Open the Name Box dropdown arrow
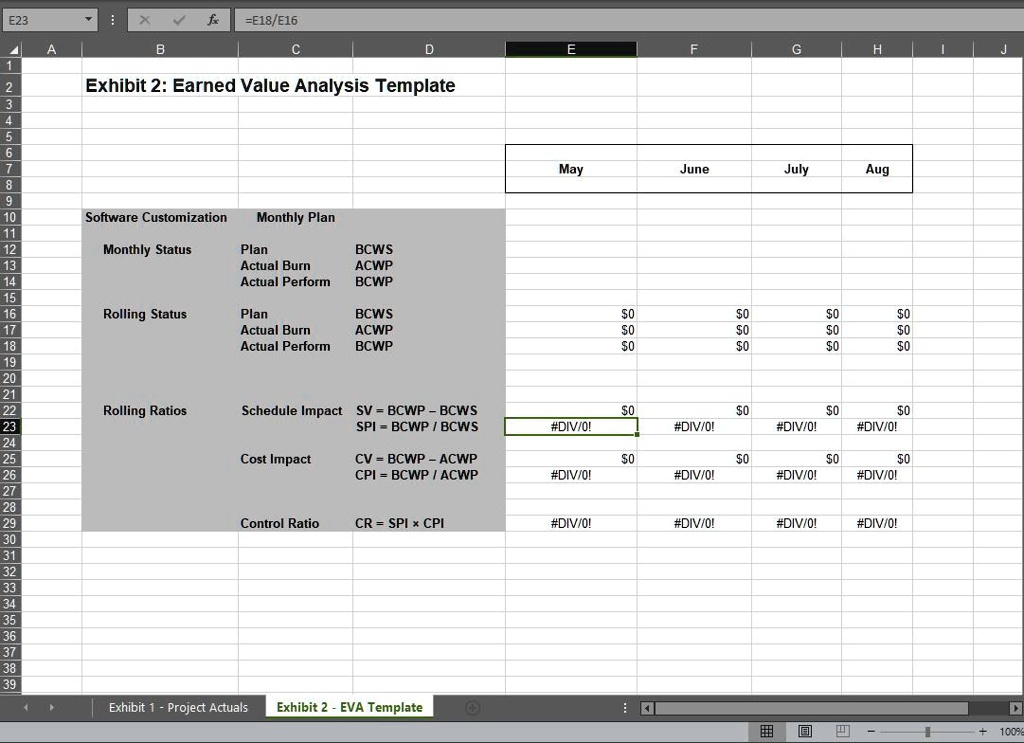The height and width of the screenshot is (743, 1024). point(87,19)
